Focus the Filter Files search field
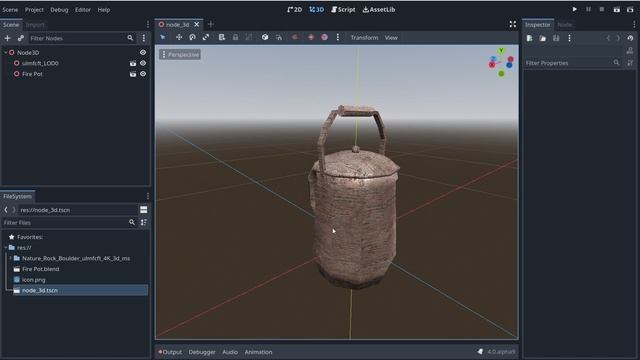This screenshot has width=640, height=360. (69, 222)
